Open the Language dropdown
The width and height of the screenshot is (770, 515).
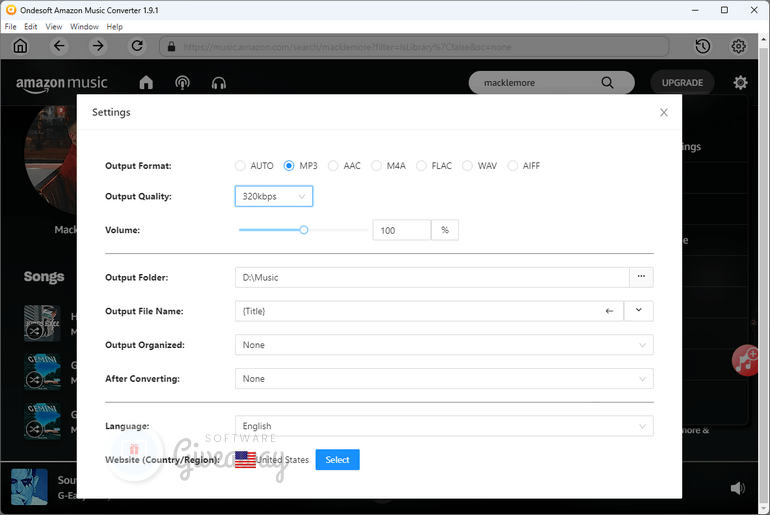click(x=444, y=426)
